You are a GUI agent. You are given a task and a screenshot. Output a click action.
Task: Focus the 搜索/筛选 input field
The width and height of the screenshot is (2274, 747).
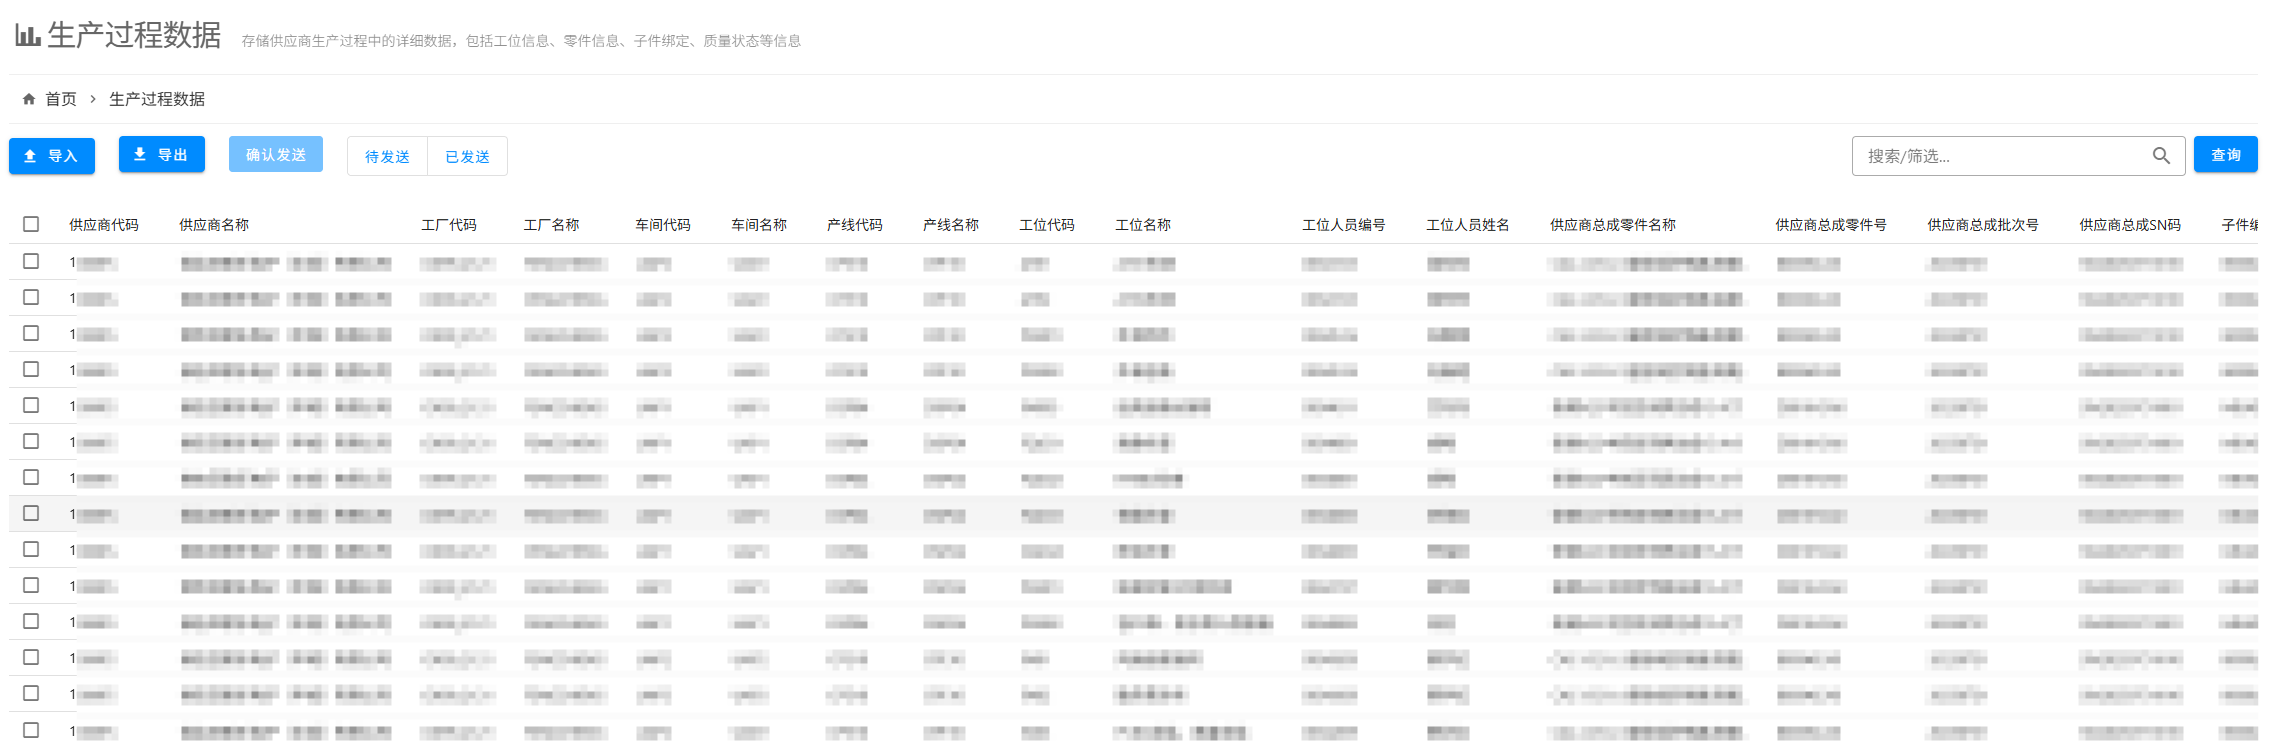point(2000,156)
